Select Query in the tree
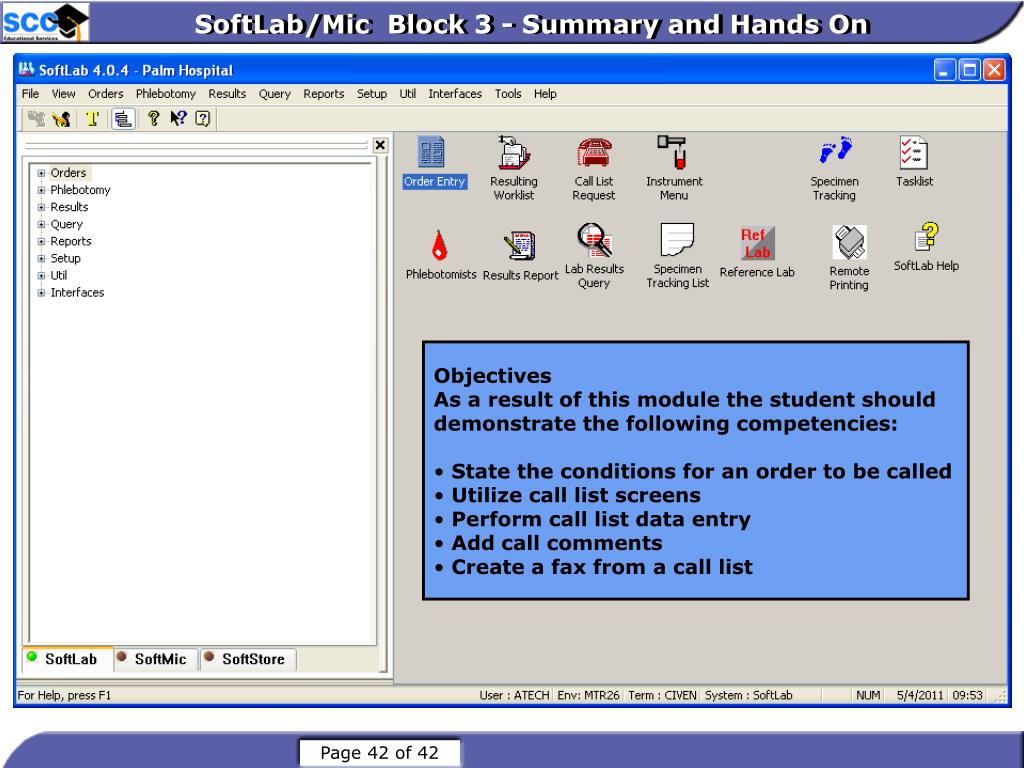 click(x=67, y=224)
